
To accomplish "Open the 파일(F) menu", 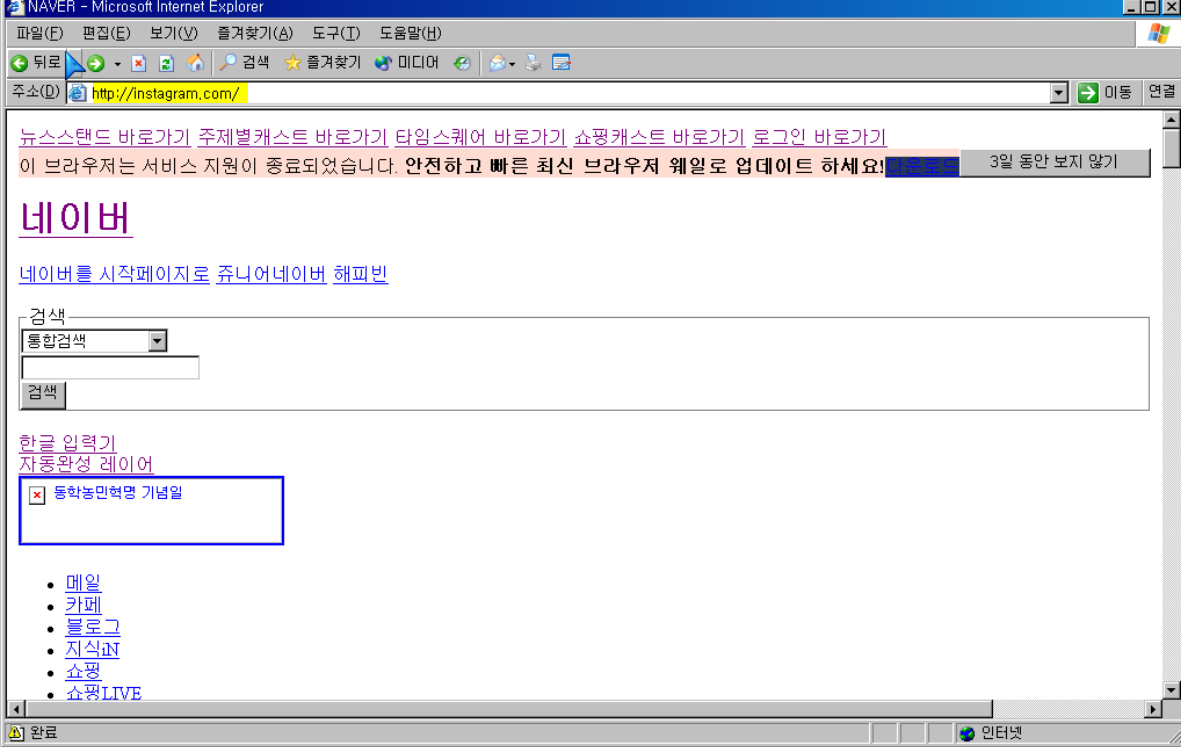I will [x=40, y=33].
